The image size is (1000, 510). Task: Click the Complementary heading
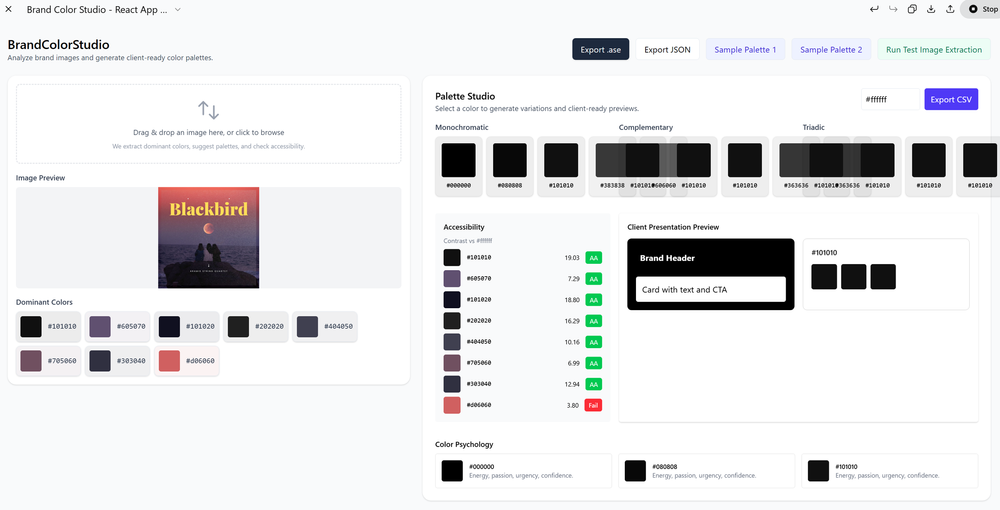(x=645, y=128)
